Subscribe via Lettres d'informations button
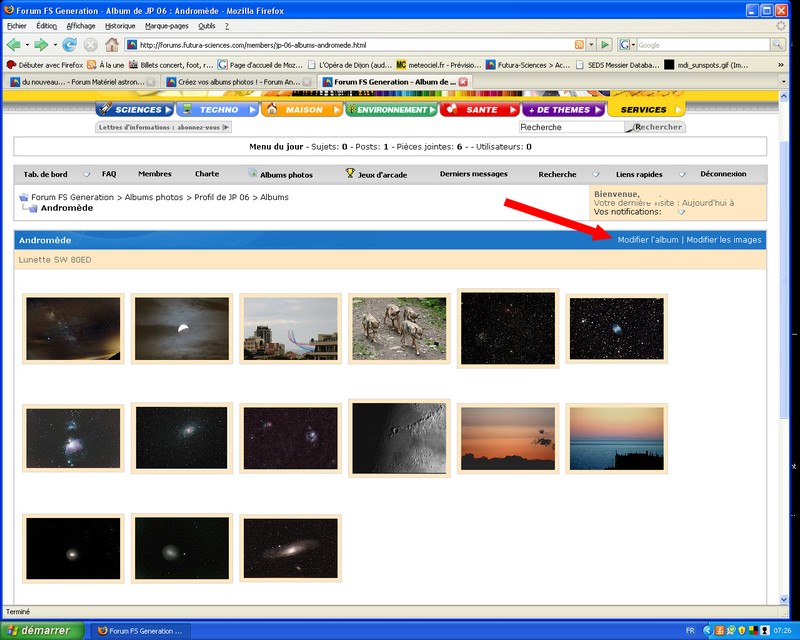The width and height of the screenshot is (800, 640). [163, 127]
